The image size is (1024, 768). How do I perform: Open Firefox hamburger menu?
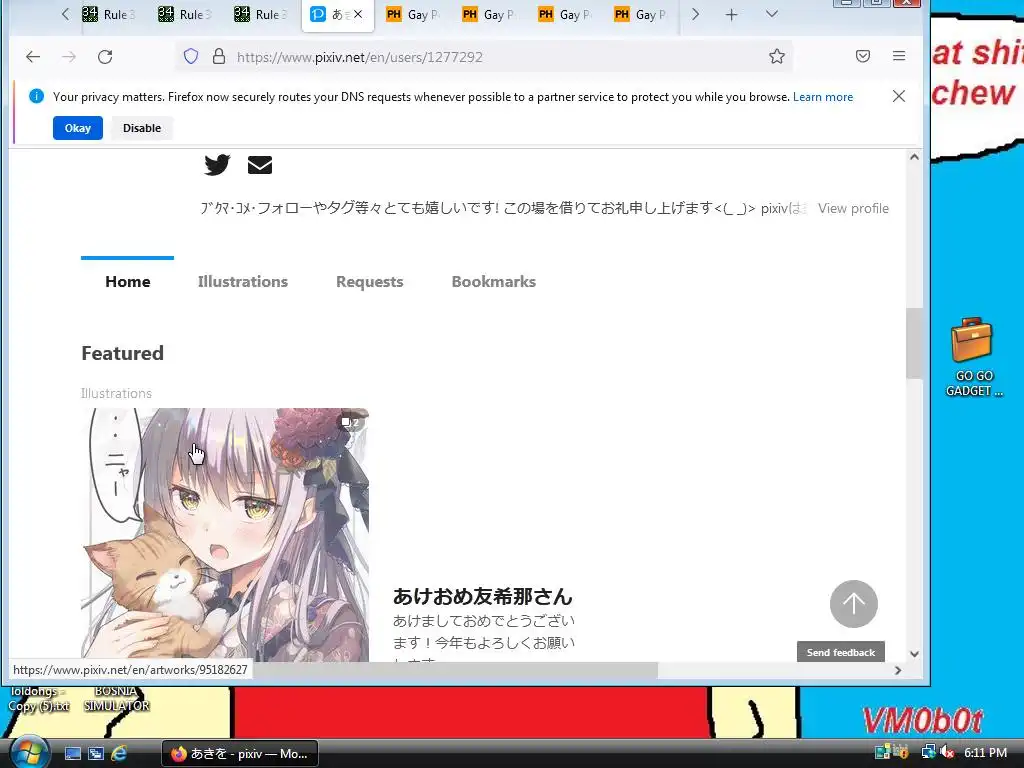click(x=899, y=56)
